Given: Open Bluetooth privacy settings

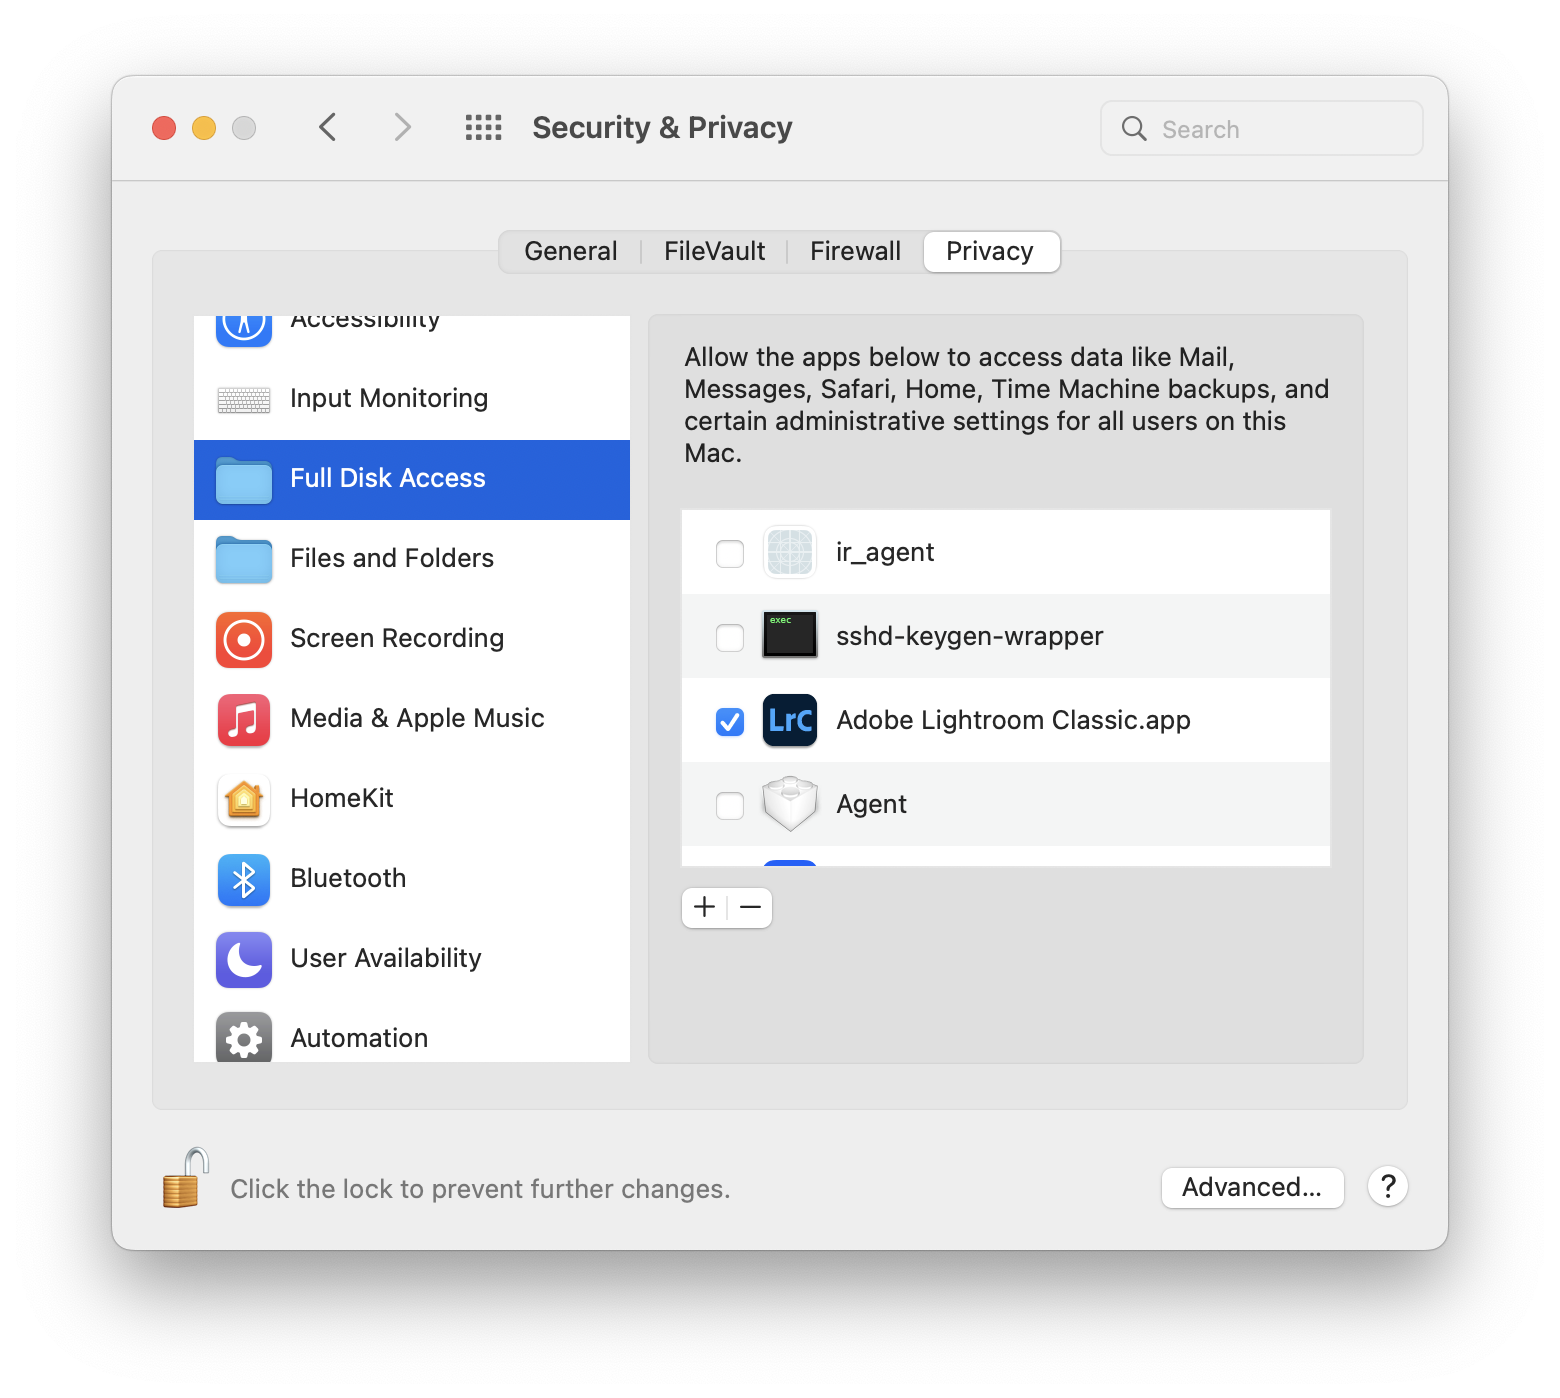Looking at the screenshot, I should [x=347, y=879].
